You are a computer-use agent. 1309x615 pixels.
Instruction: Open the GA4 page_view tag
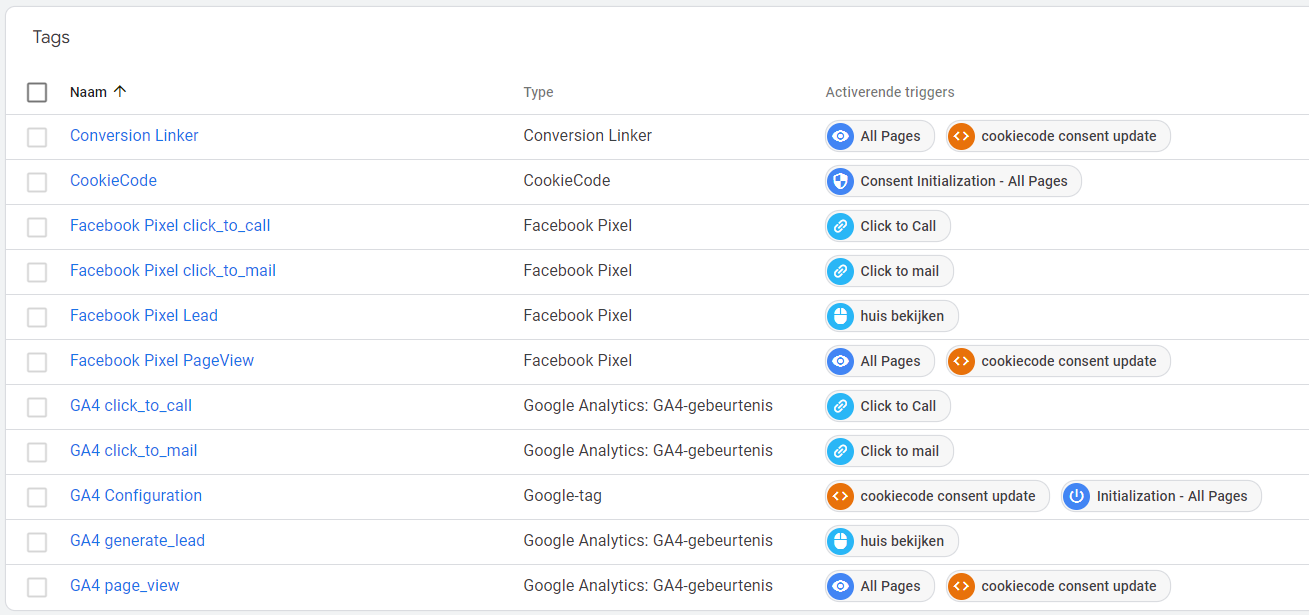pyautogui.click(x=125, y=586)
